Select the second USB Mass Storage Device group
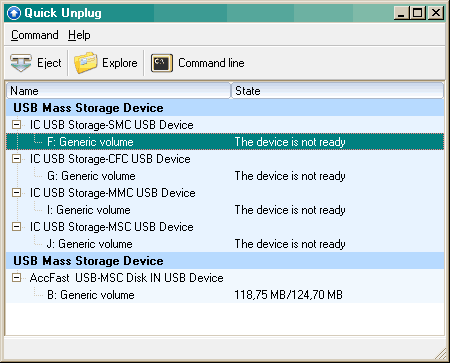The height and width of the screenshot is (363, 450). (225, 261)
